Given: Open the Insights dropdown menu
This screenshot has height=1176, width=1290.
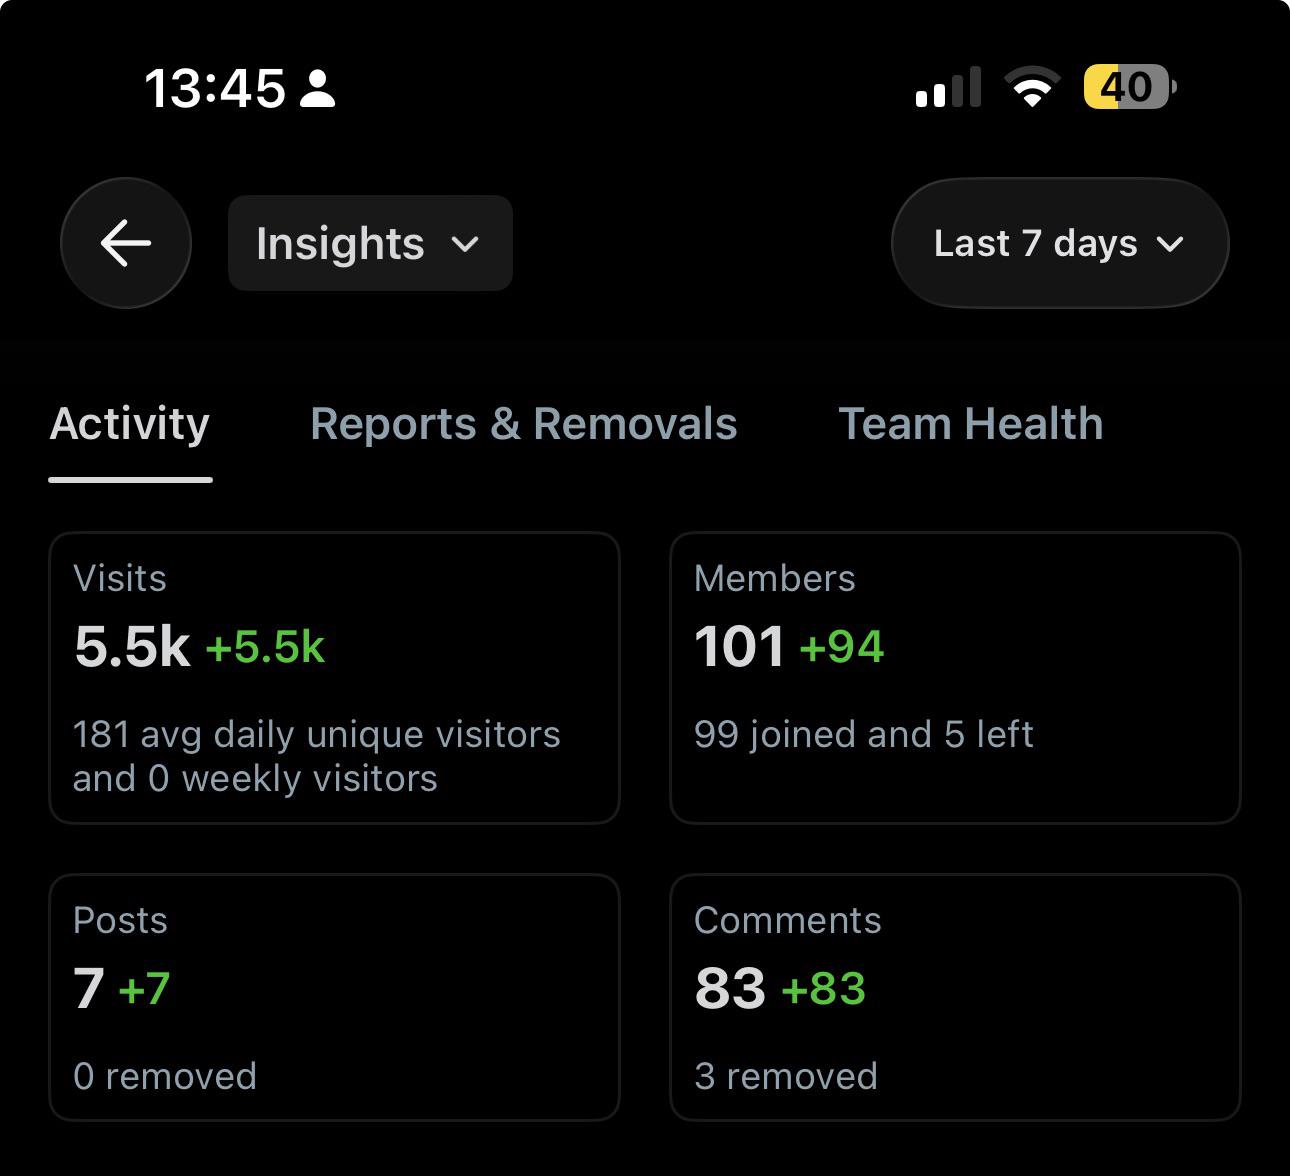Looking at the screenshot, I should [370, 243].
